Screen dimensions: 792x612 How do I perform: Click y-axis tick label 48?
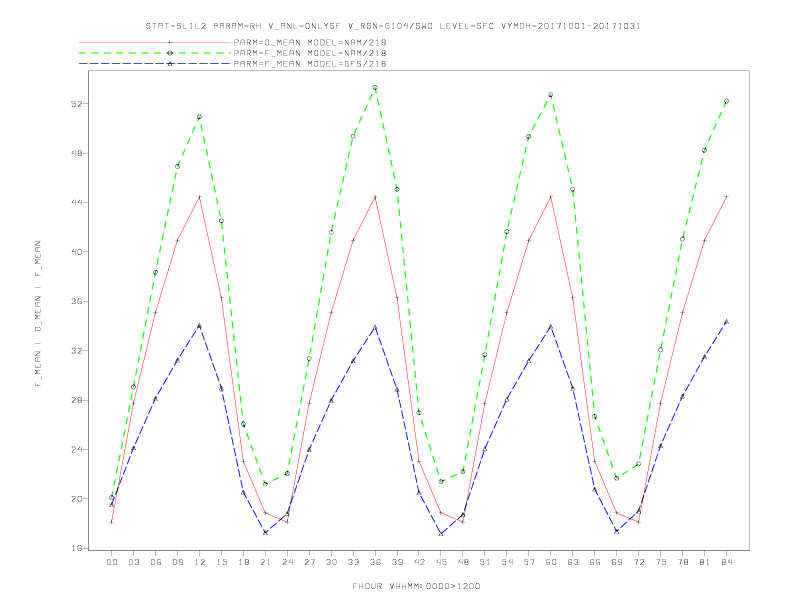coord(78,153)
